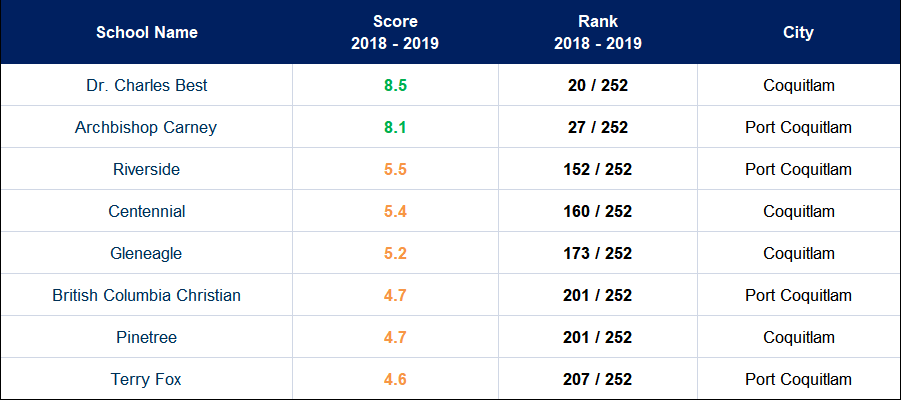
Task: Open the Terry Fox school link
Action: coord(147,379)
